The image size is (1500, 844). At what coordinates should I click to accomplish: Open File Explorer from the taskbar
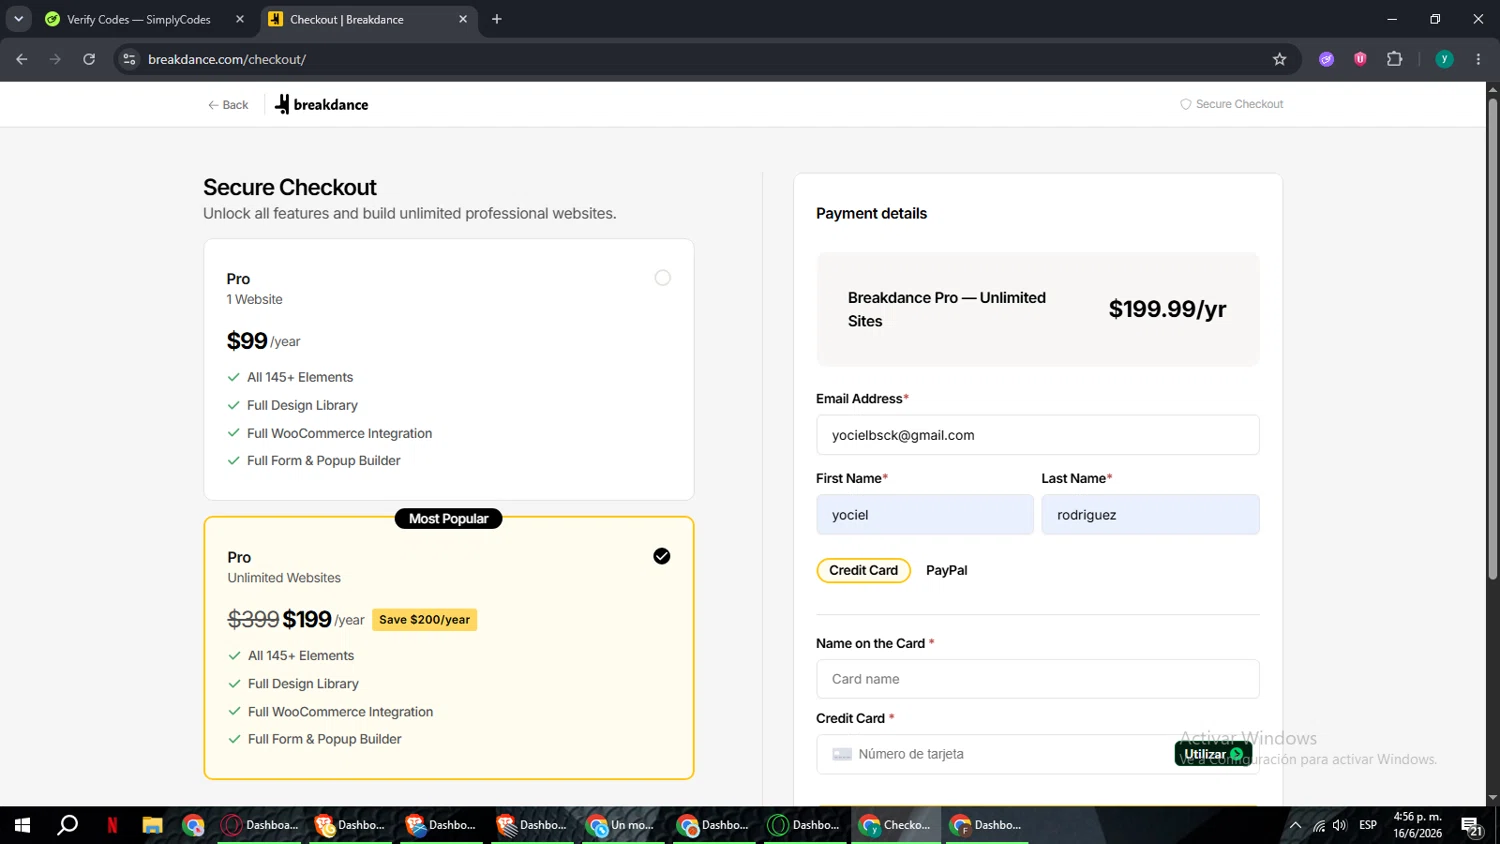(x=152, y=825)
